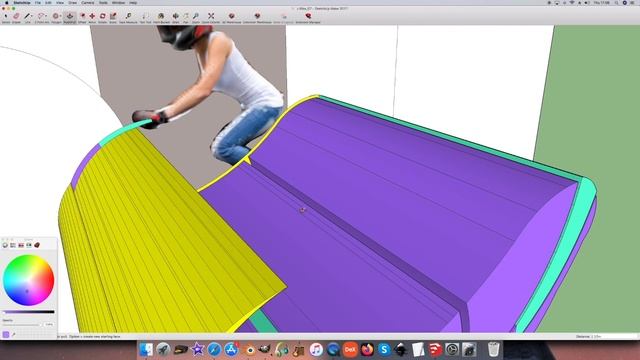The image size is (640, 360).
Task: Click the Opacity slider track
Action: (22, 324)
